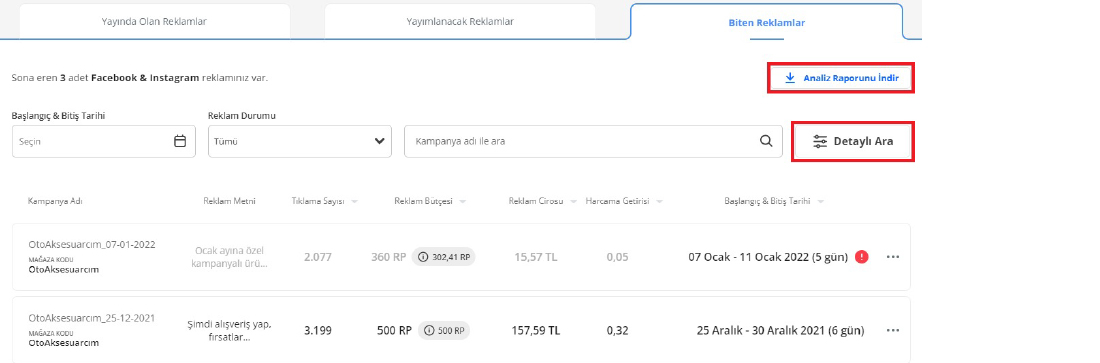Expand the Reklam Durumu dropdown

(300, 141)
